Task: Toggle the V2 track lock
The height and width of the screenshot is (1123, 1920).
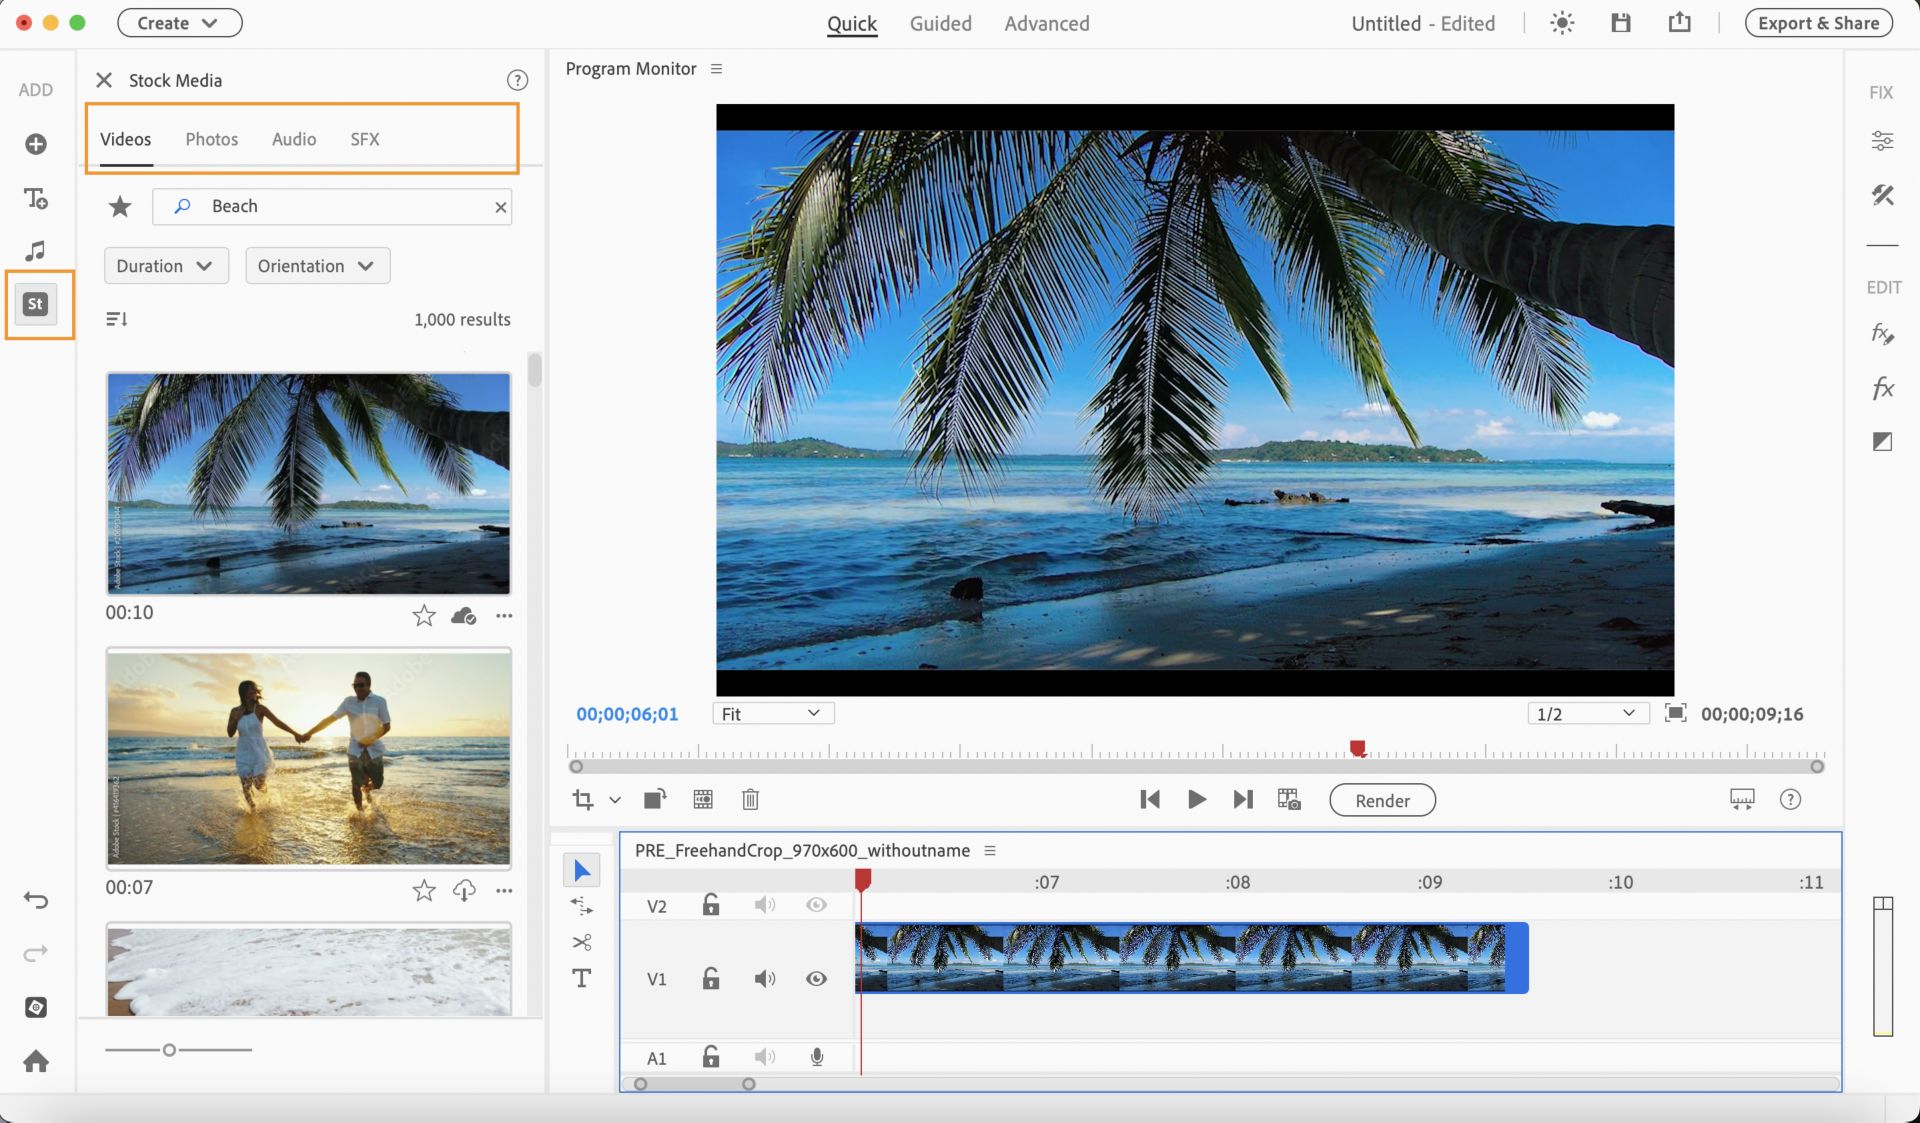Action: 710,905
